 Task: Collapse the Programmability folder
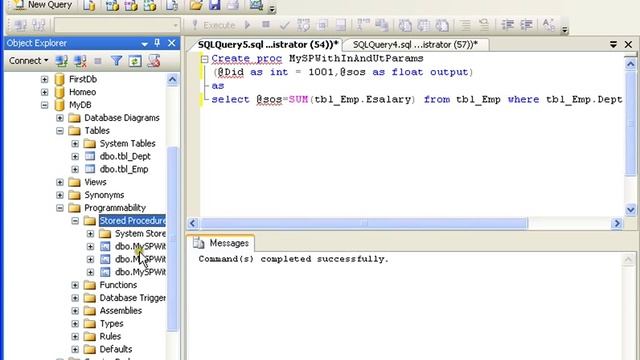(x=60, y=208)
